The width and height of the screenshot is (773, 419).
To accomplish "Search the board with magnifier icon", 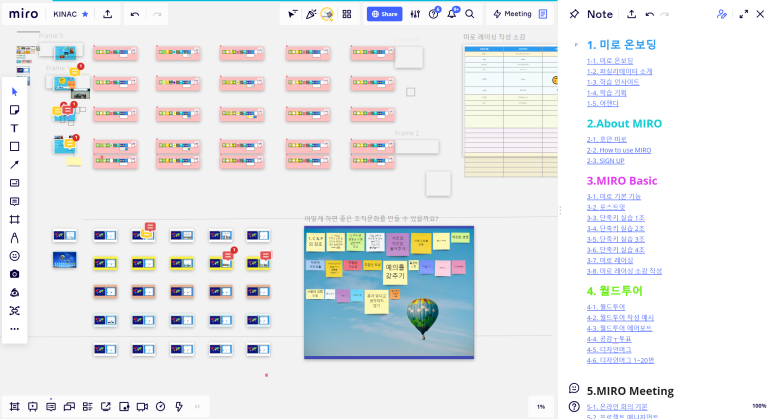I will (470, 14).
